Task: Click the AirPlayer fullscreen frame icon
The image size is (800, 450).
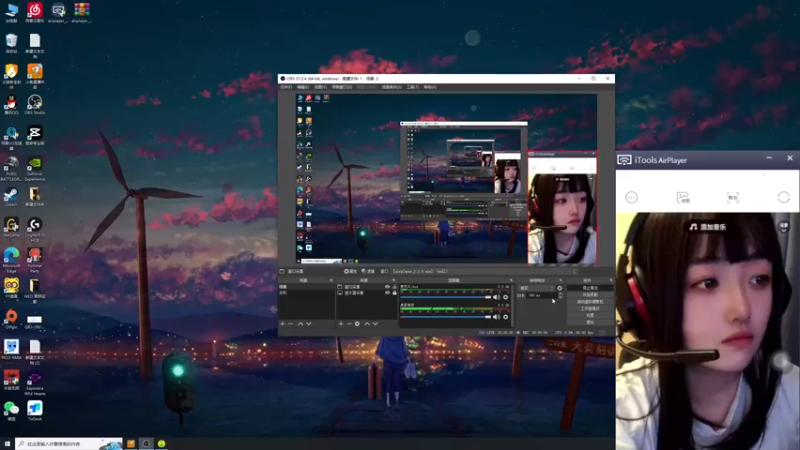Action: click(733, 197)
